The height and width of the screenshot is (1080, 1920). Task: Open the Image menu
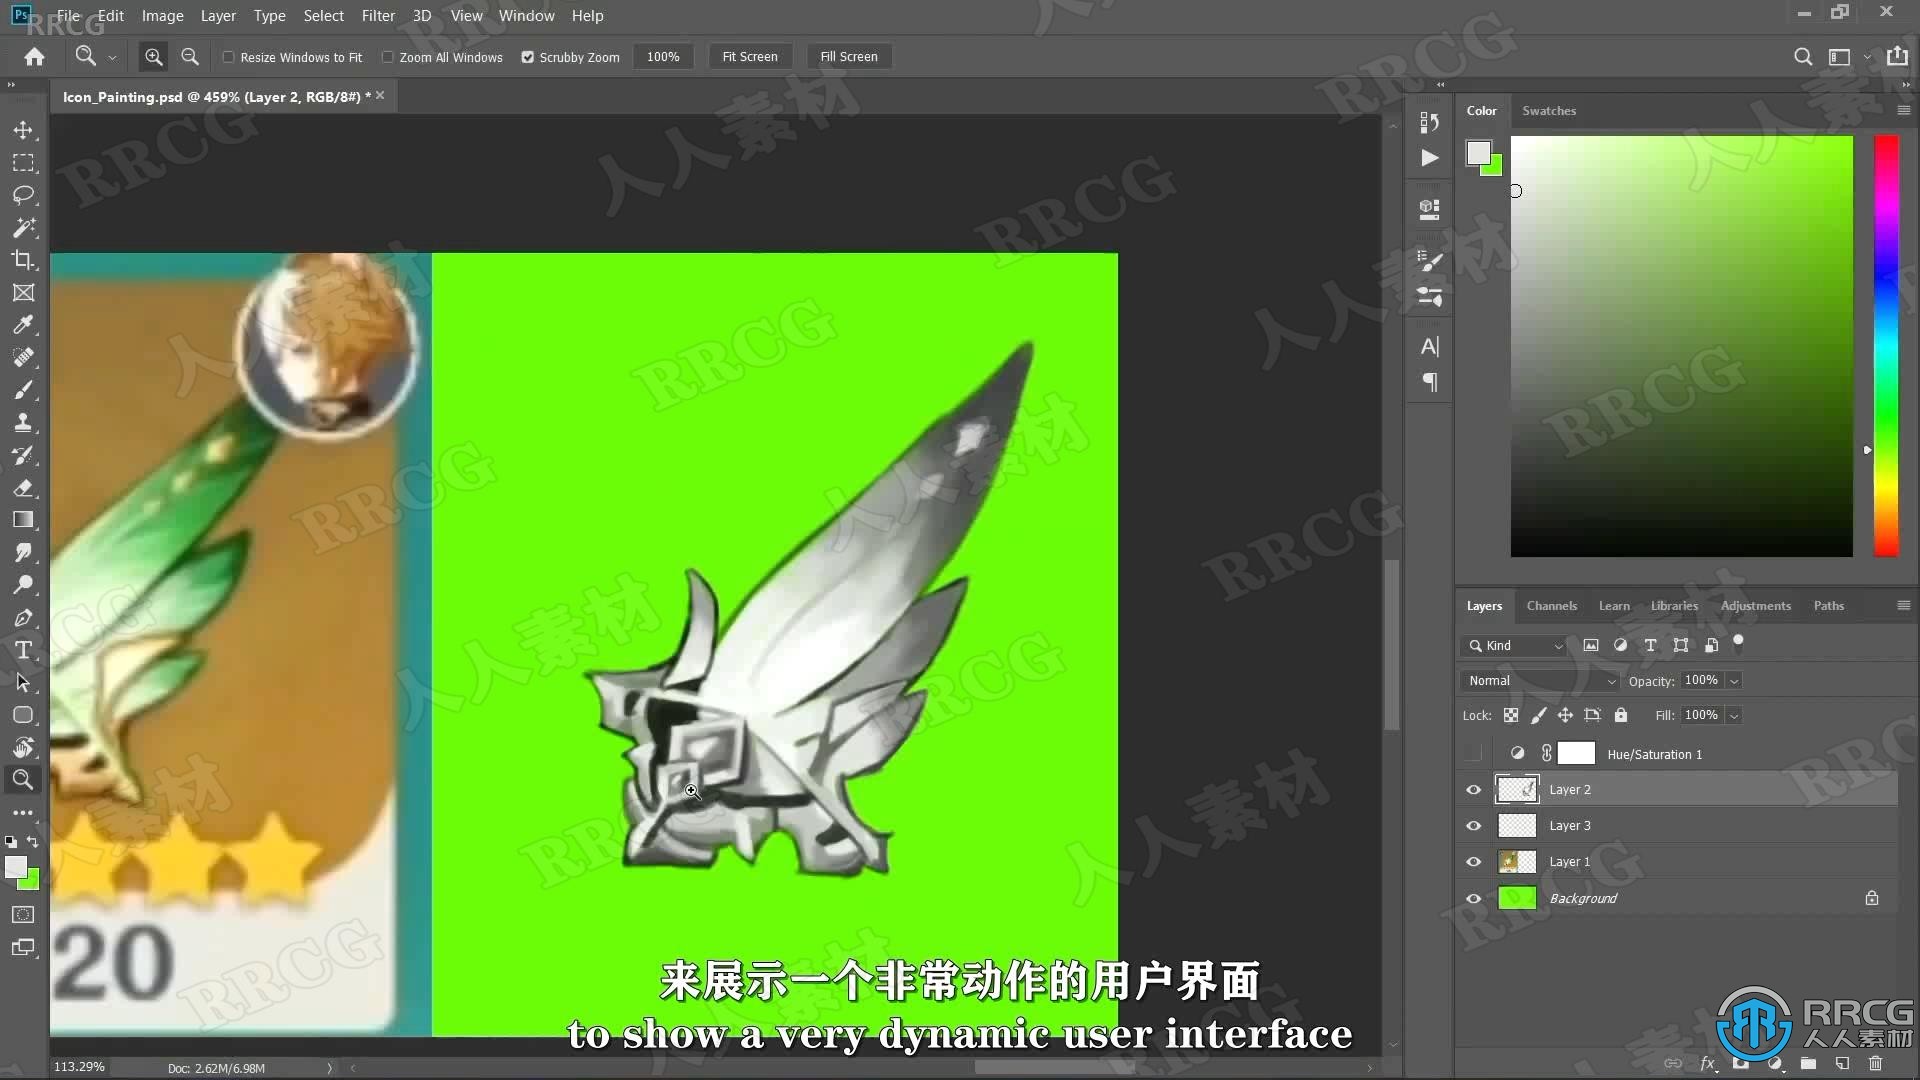162,15
